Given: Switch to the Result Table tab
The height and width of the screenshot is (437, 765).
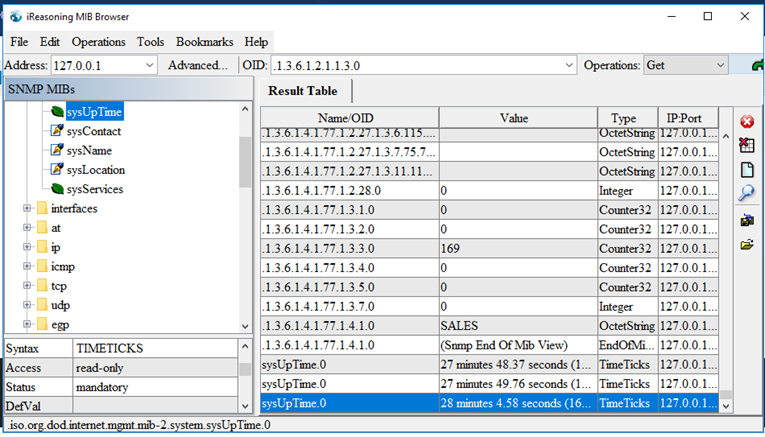Looking at the screenshot, I should [303, 91].
